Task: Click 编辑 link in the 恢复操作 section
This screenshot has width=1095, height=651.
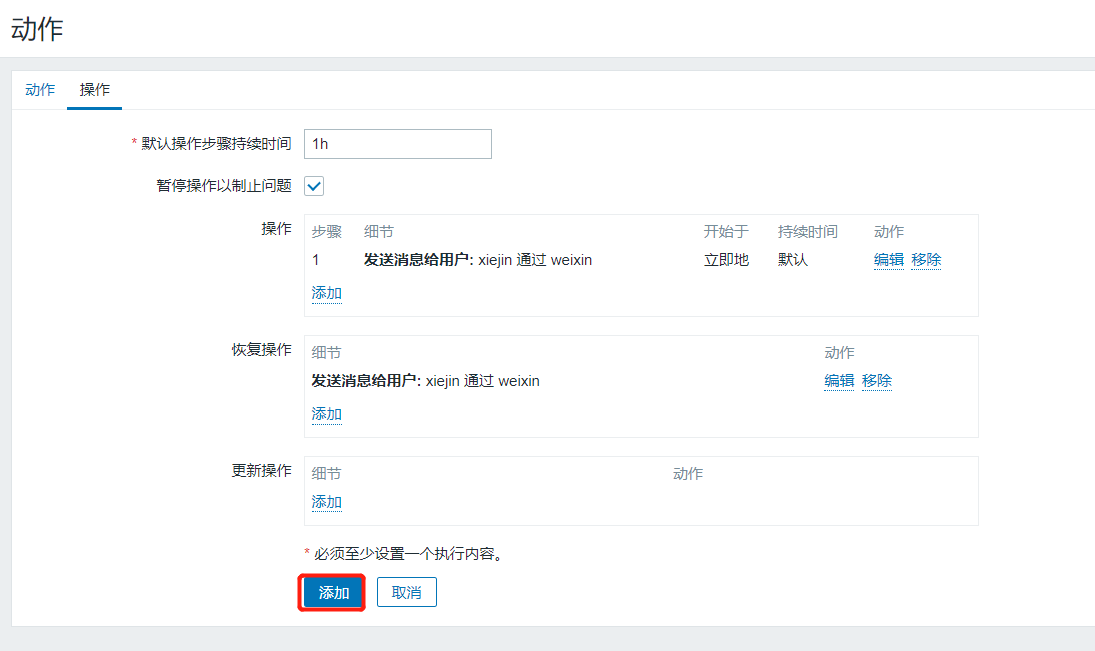Action: click(839, 381)
